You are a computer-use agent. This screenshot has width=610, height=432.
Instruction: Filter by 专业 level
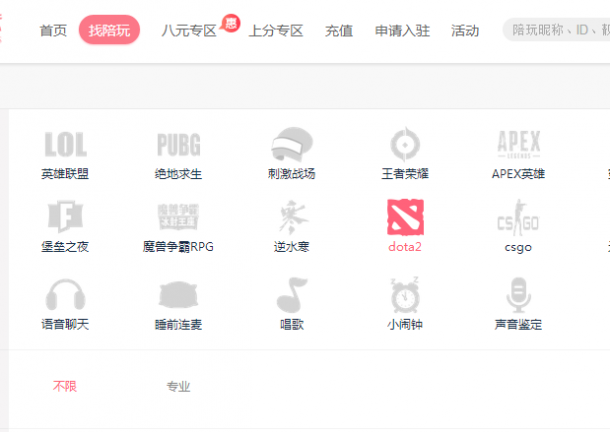[178, 386]
